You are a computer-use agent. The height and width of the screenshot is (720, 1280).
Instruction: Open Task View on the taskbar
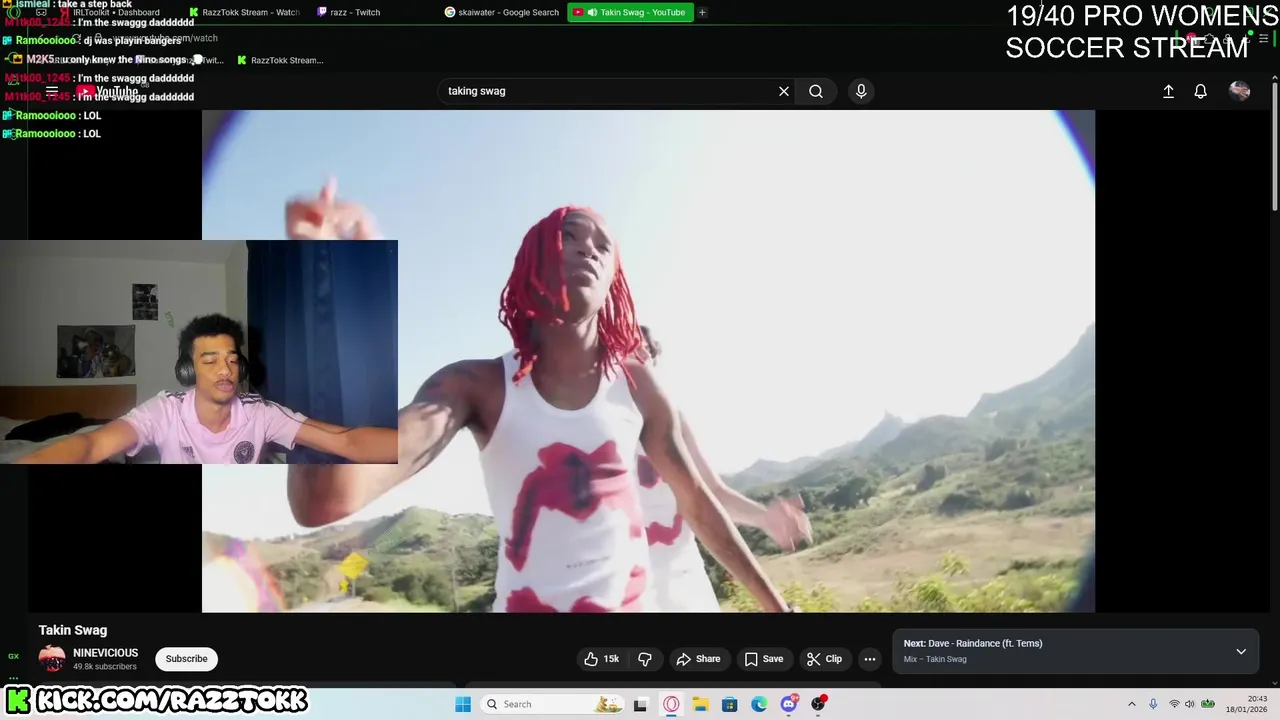(x=640, y=704)
